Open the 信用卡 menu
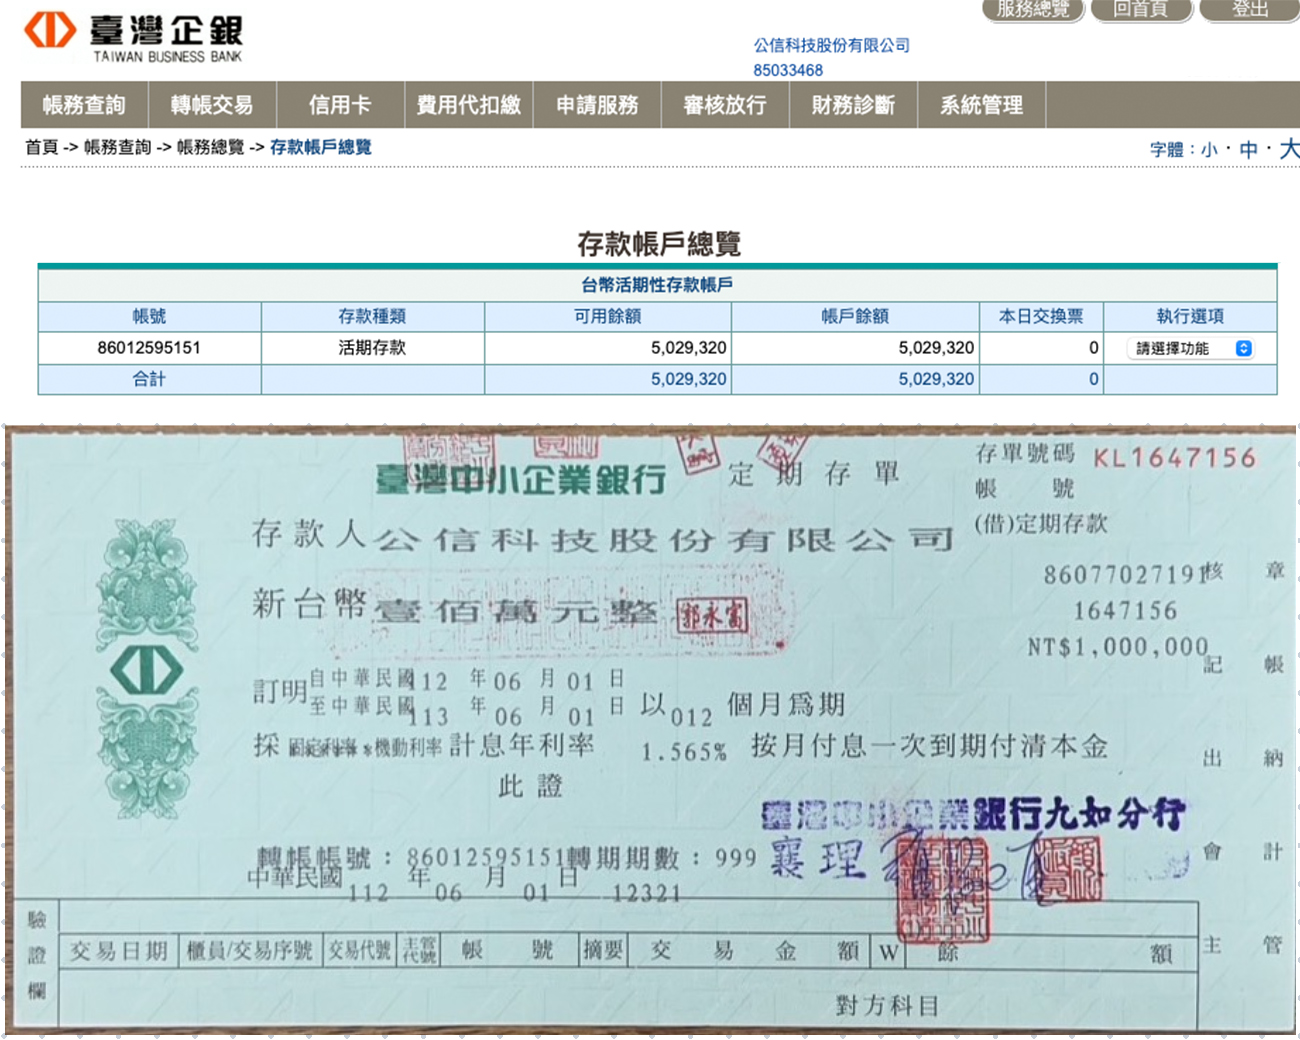Screen dimensions: 1300x1040 tap(340, 105)
